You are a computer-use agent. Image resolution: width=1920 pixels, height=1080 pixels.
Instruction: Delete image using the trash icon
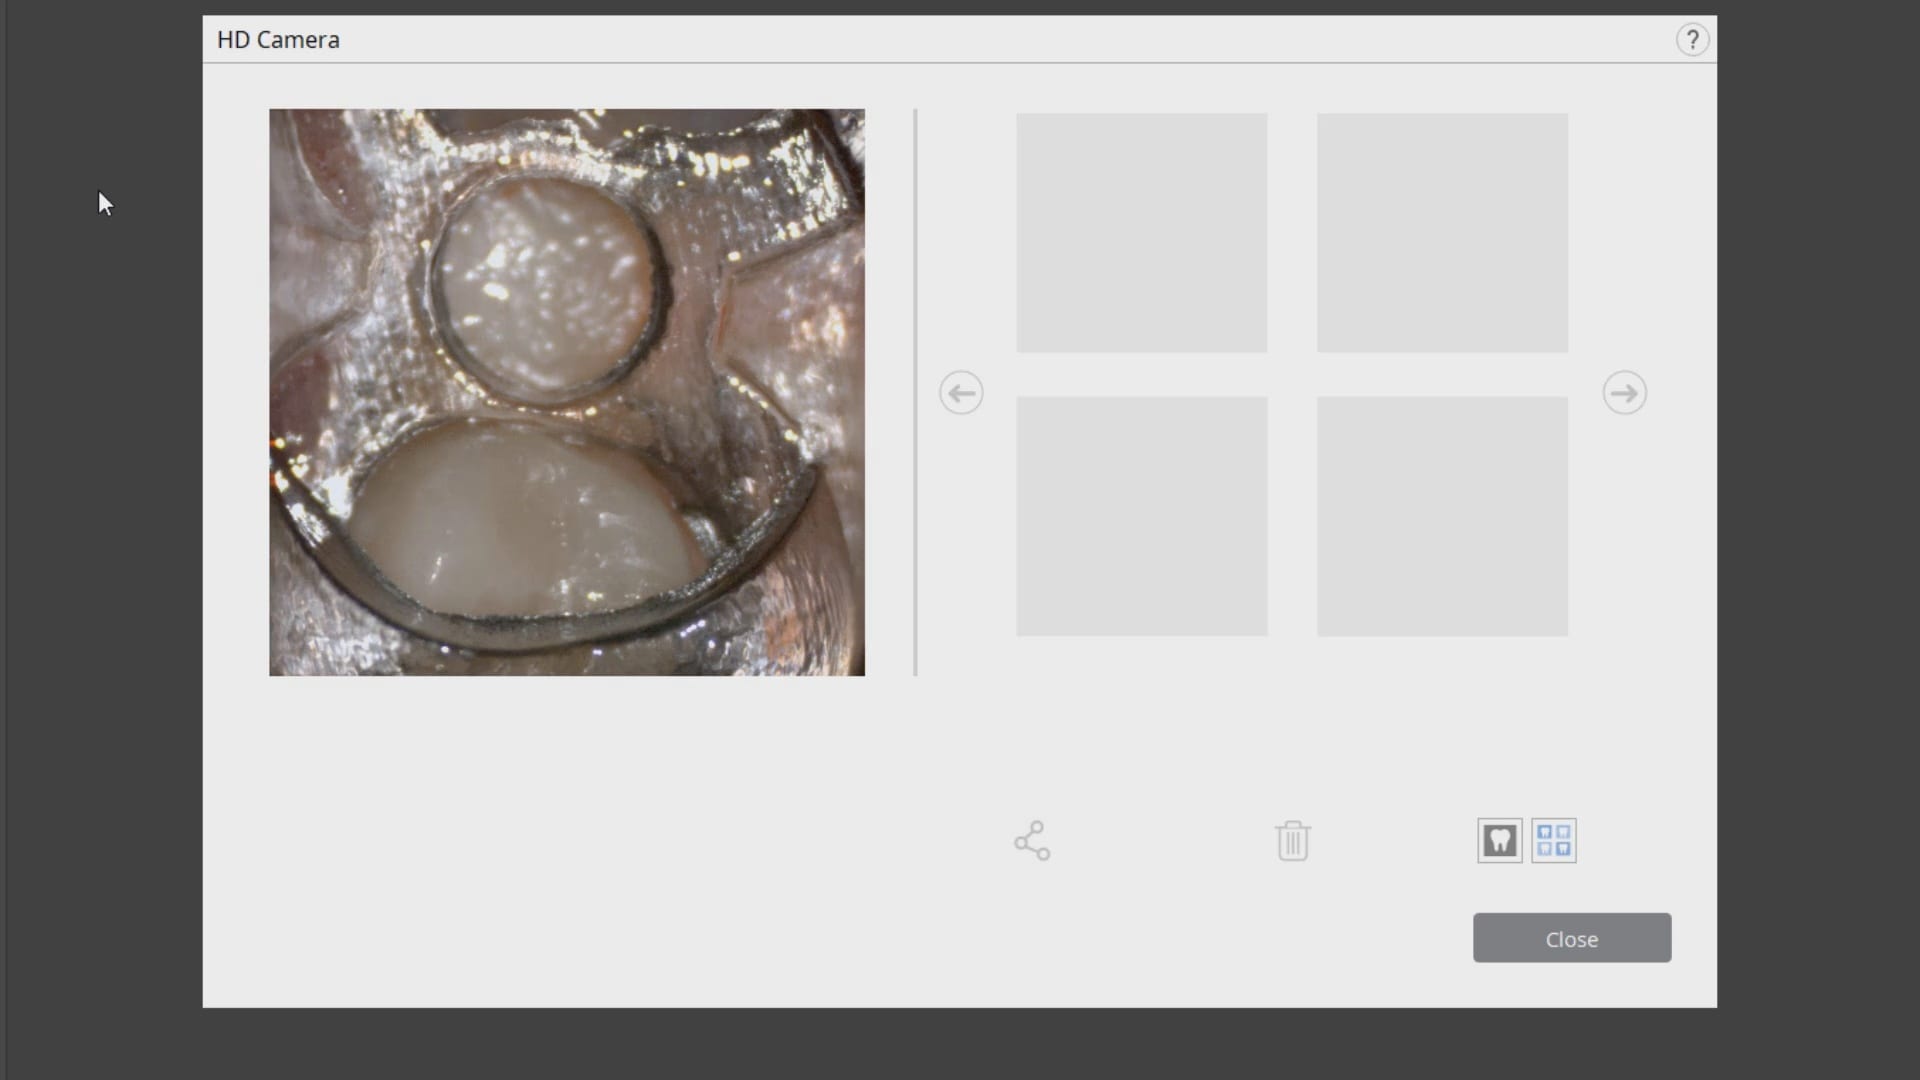(1292, 841)
